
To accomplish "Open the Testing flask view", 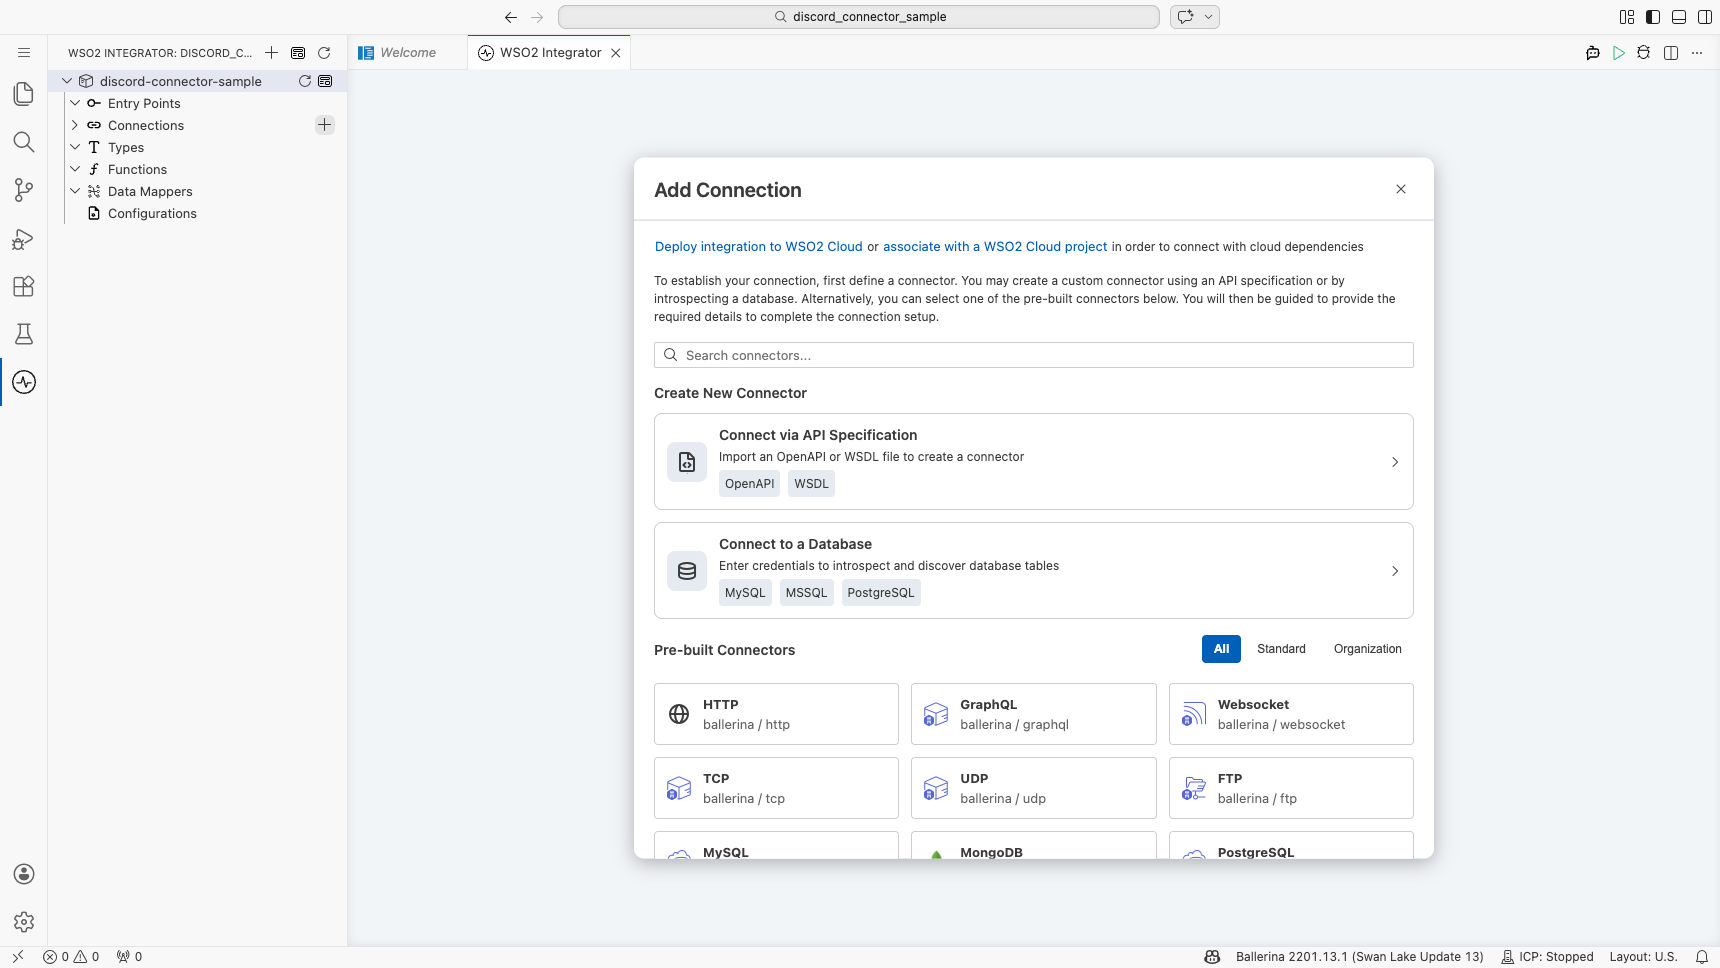I will tap(24, 334).
